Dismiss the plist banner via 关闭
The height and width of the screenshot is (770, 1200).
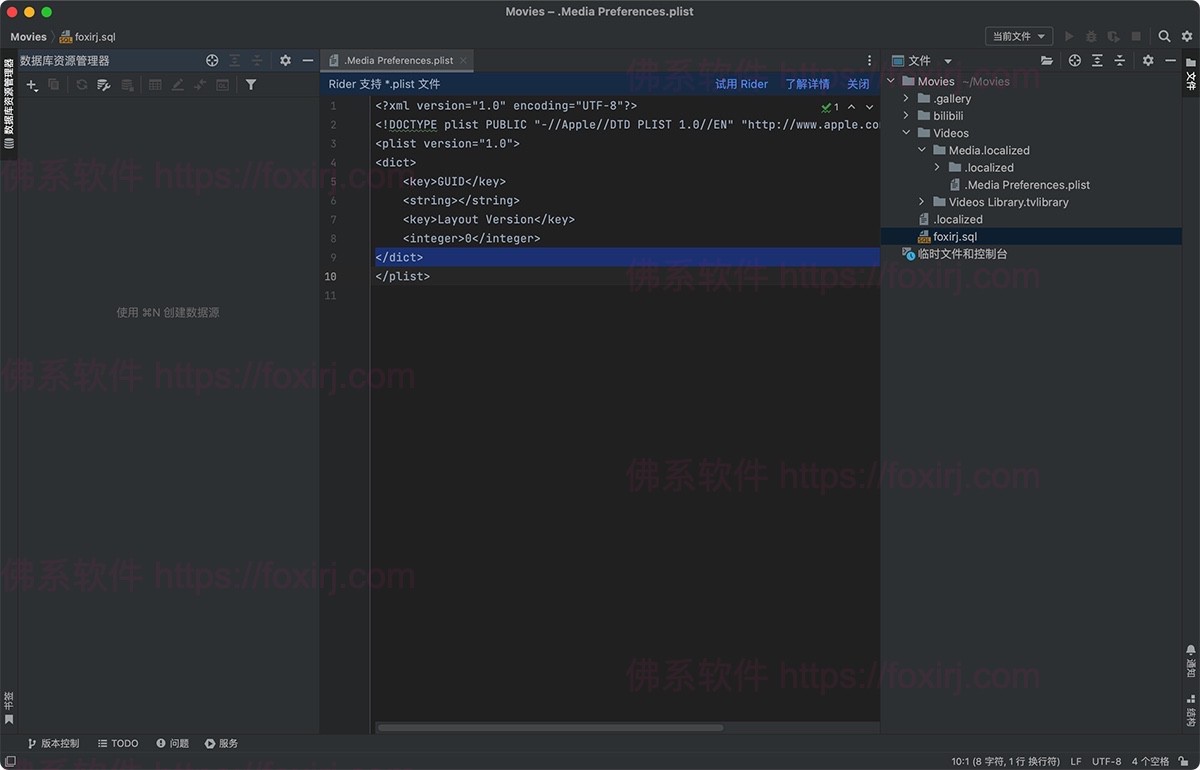tap(858, 84)
